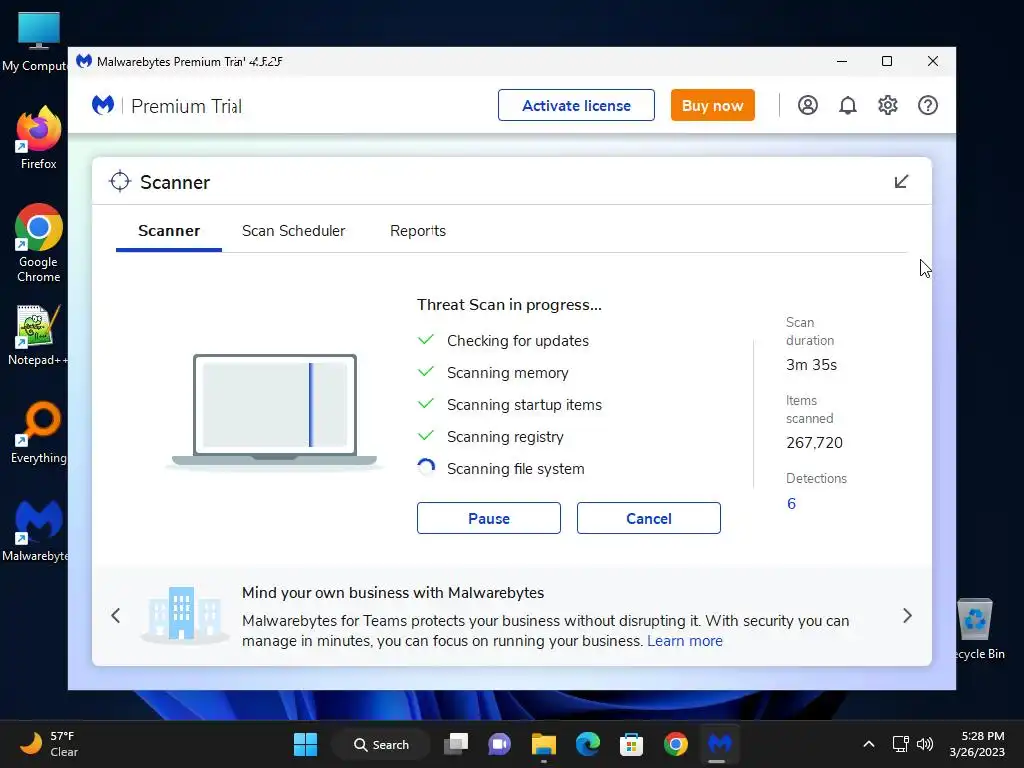Click the Activate license button
Screen dimensions: 1024x768
576,105
